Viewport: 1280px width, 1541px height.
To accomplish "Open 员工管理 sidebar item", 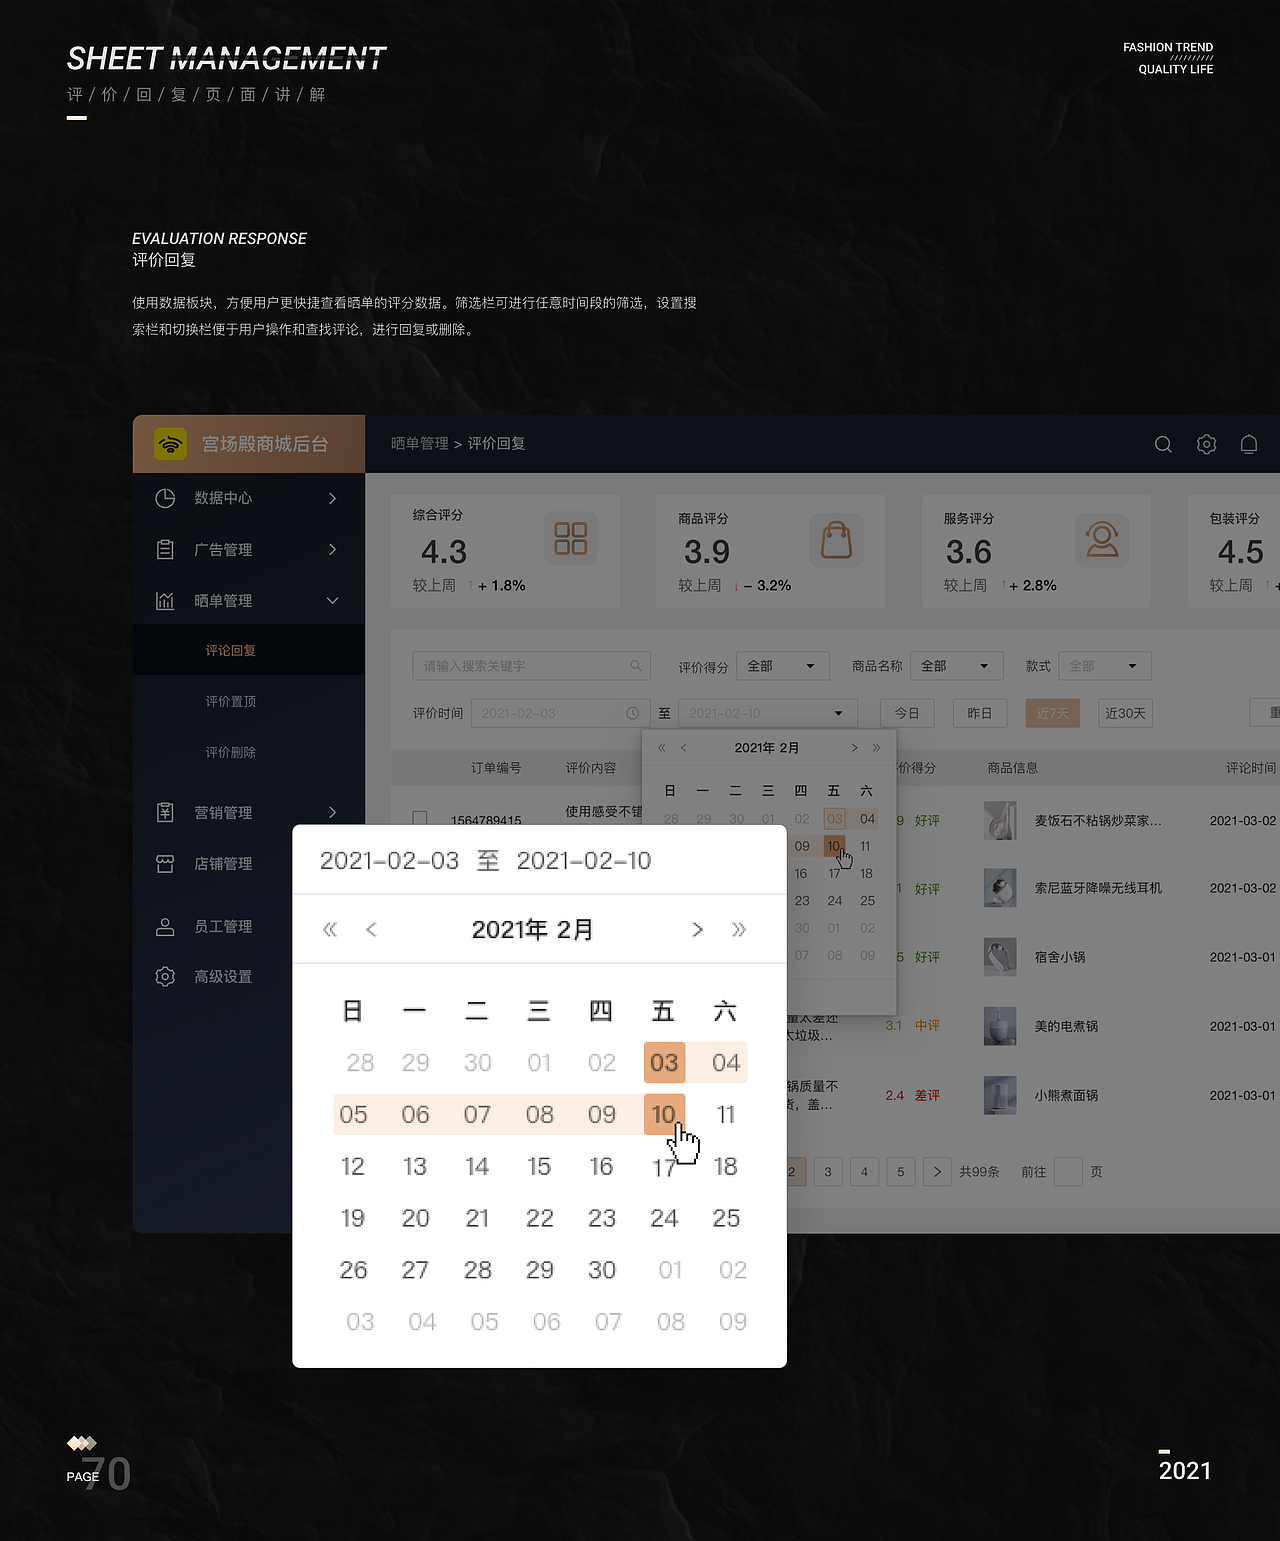I will (223, 926).
